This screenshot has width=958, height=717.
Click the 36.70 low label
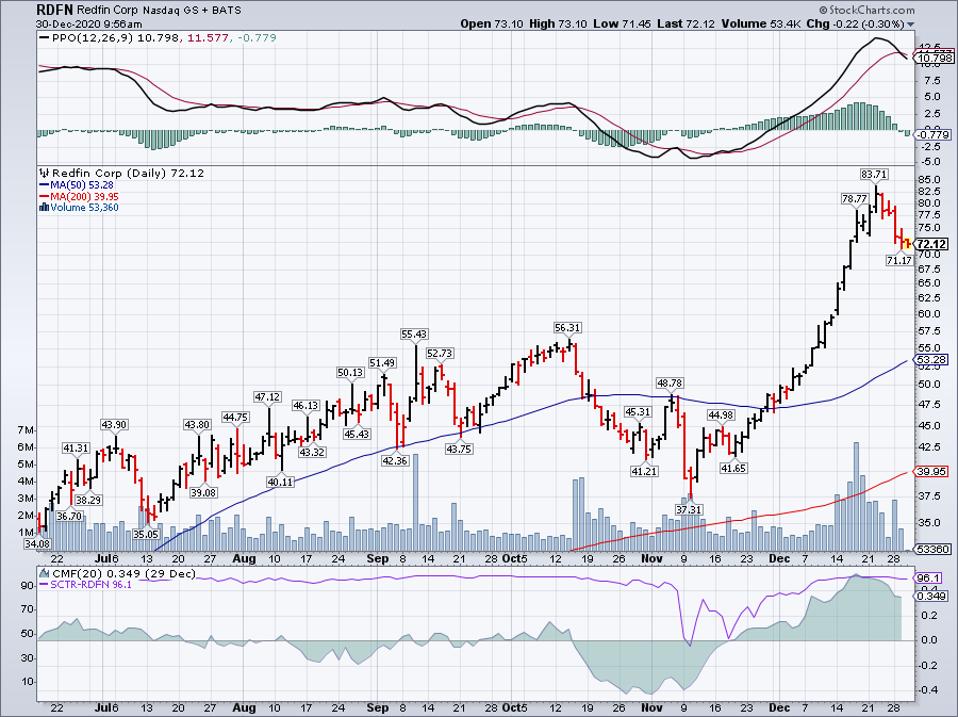click(x=69, y=517)
